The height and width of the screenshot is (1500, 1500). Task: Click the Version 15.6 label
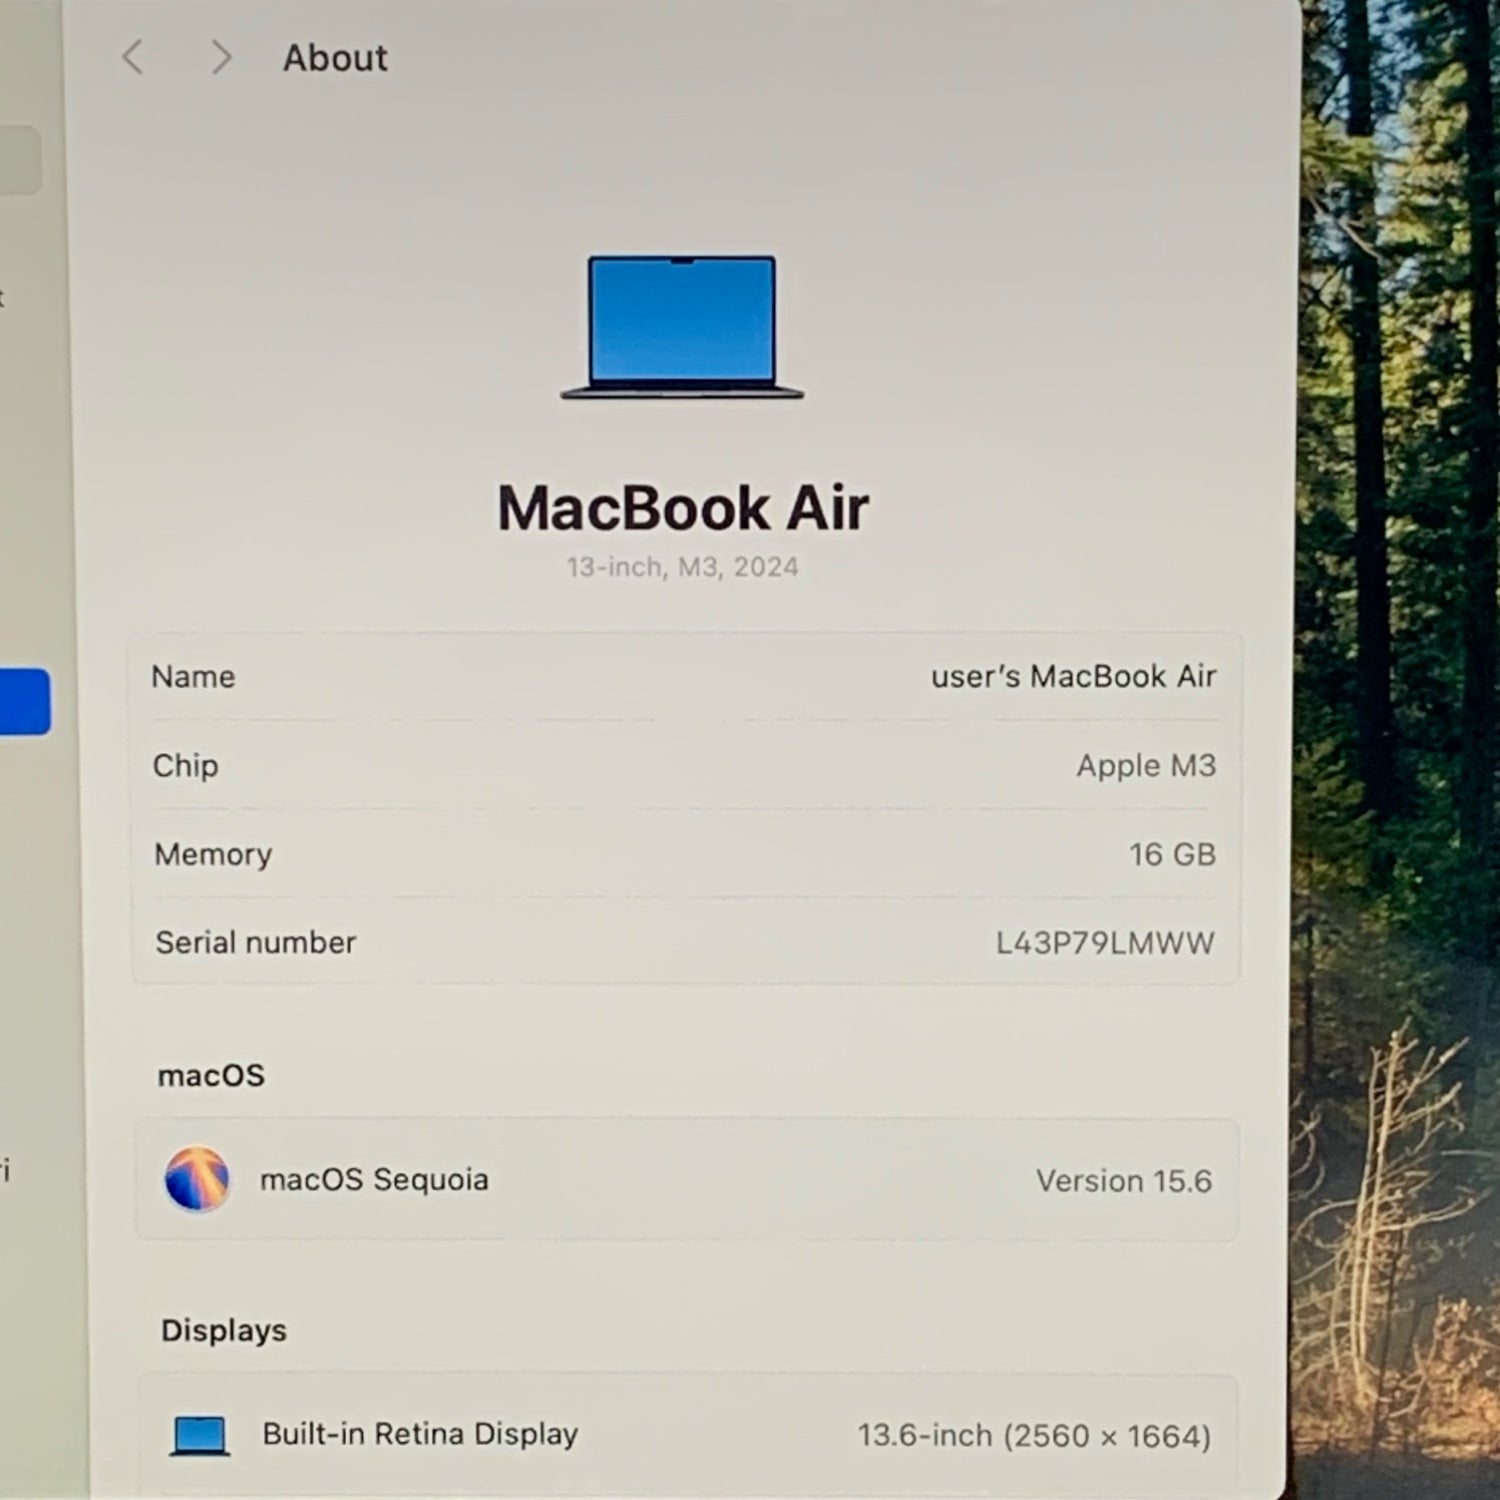1124,1181
